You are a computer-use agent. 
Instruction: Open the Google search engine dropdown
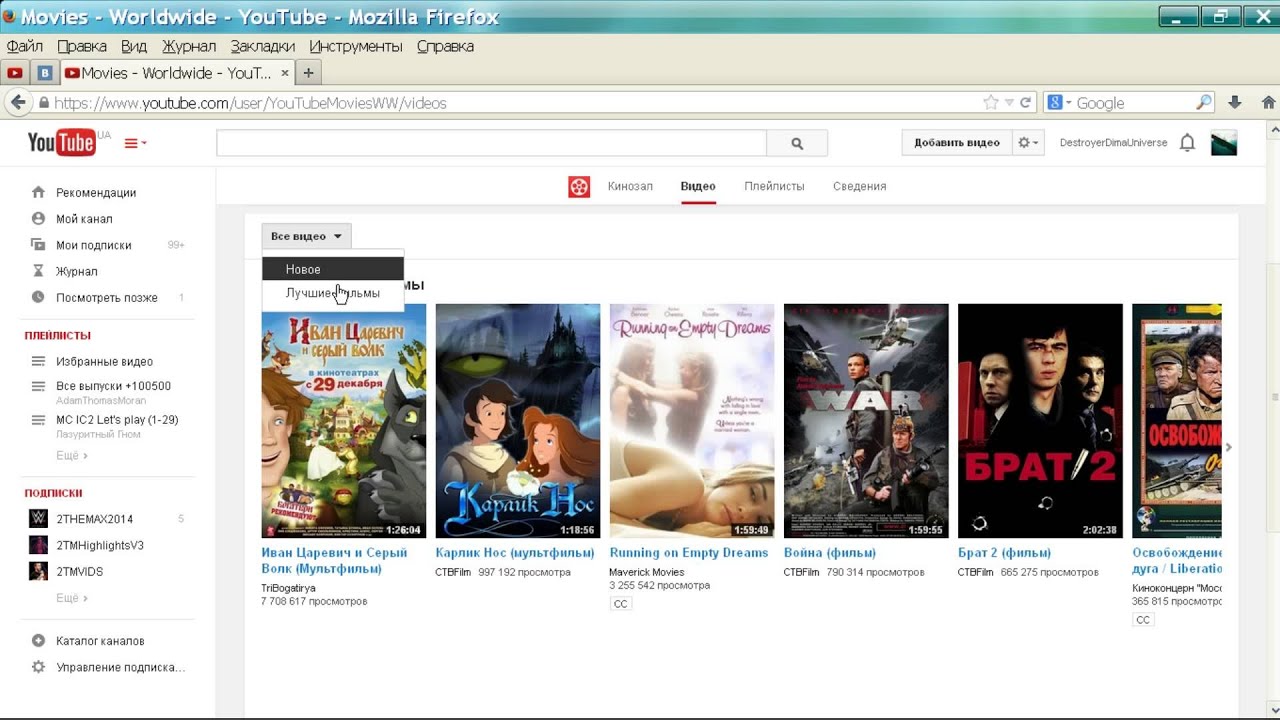1059,102
